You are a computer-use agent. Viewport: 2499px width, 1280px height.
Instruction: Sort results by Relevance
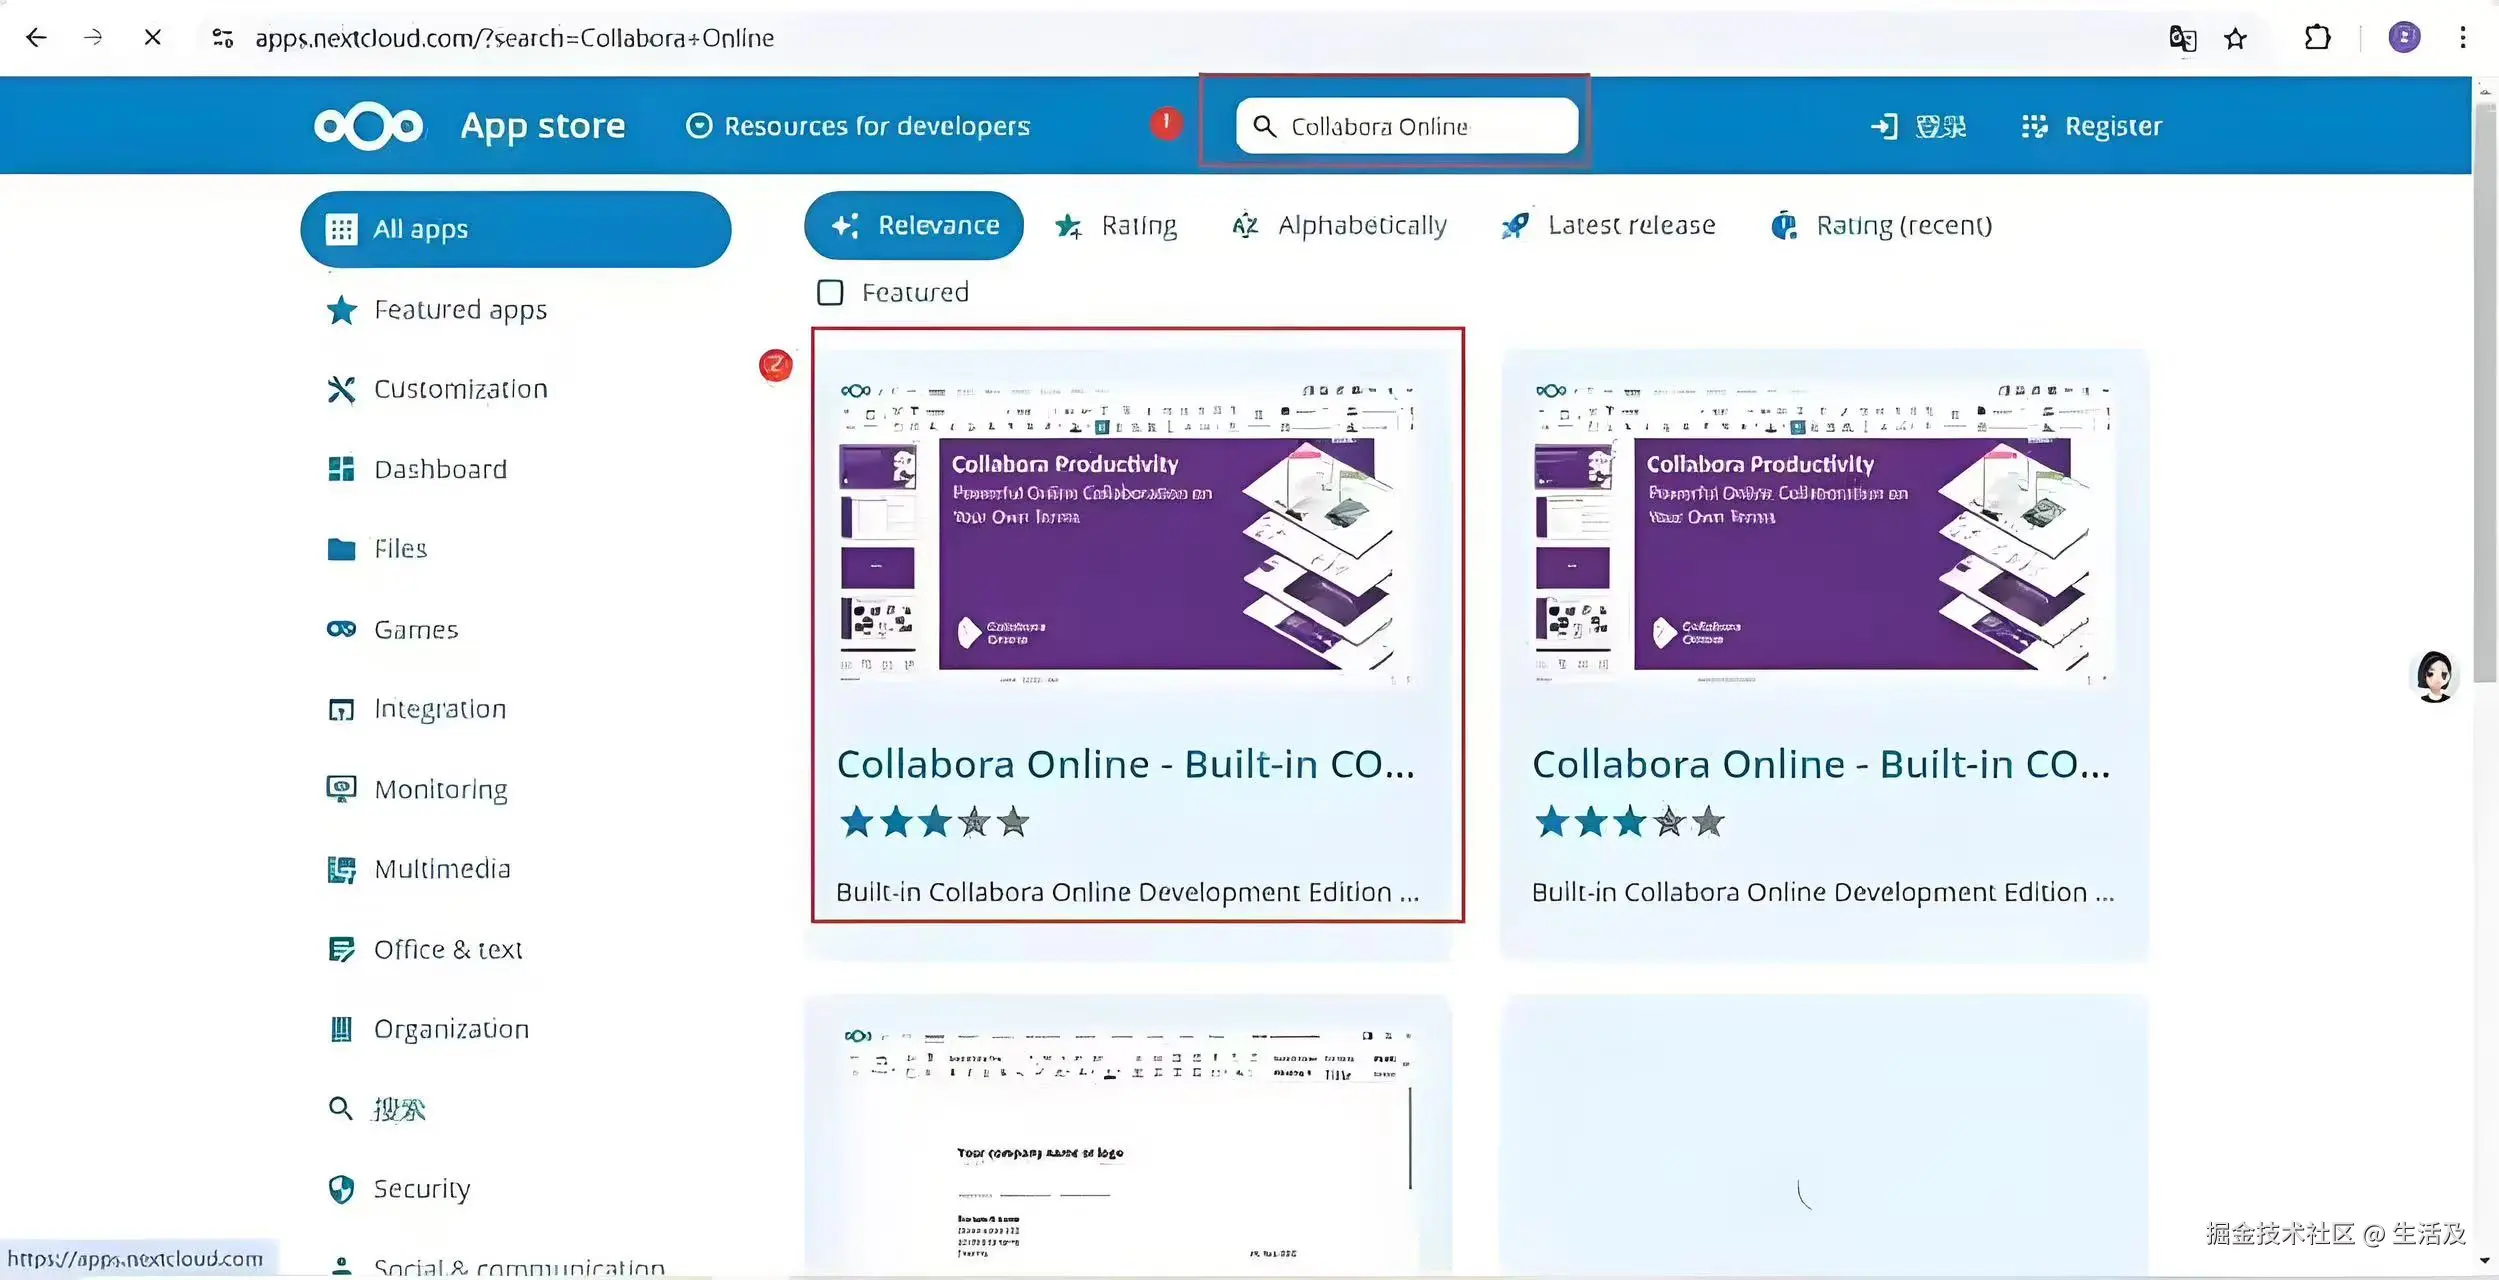pyautogui.click(x=913, y=225)
